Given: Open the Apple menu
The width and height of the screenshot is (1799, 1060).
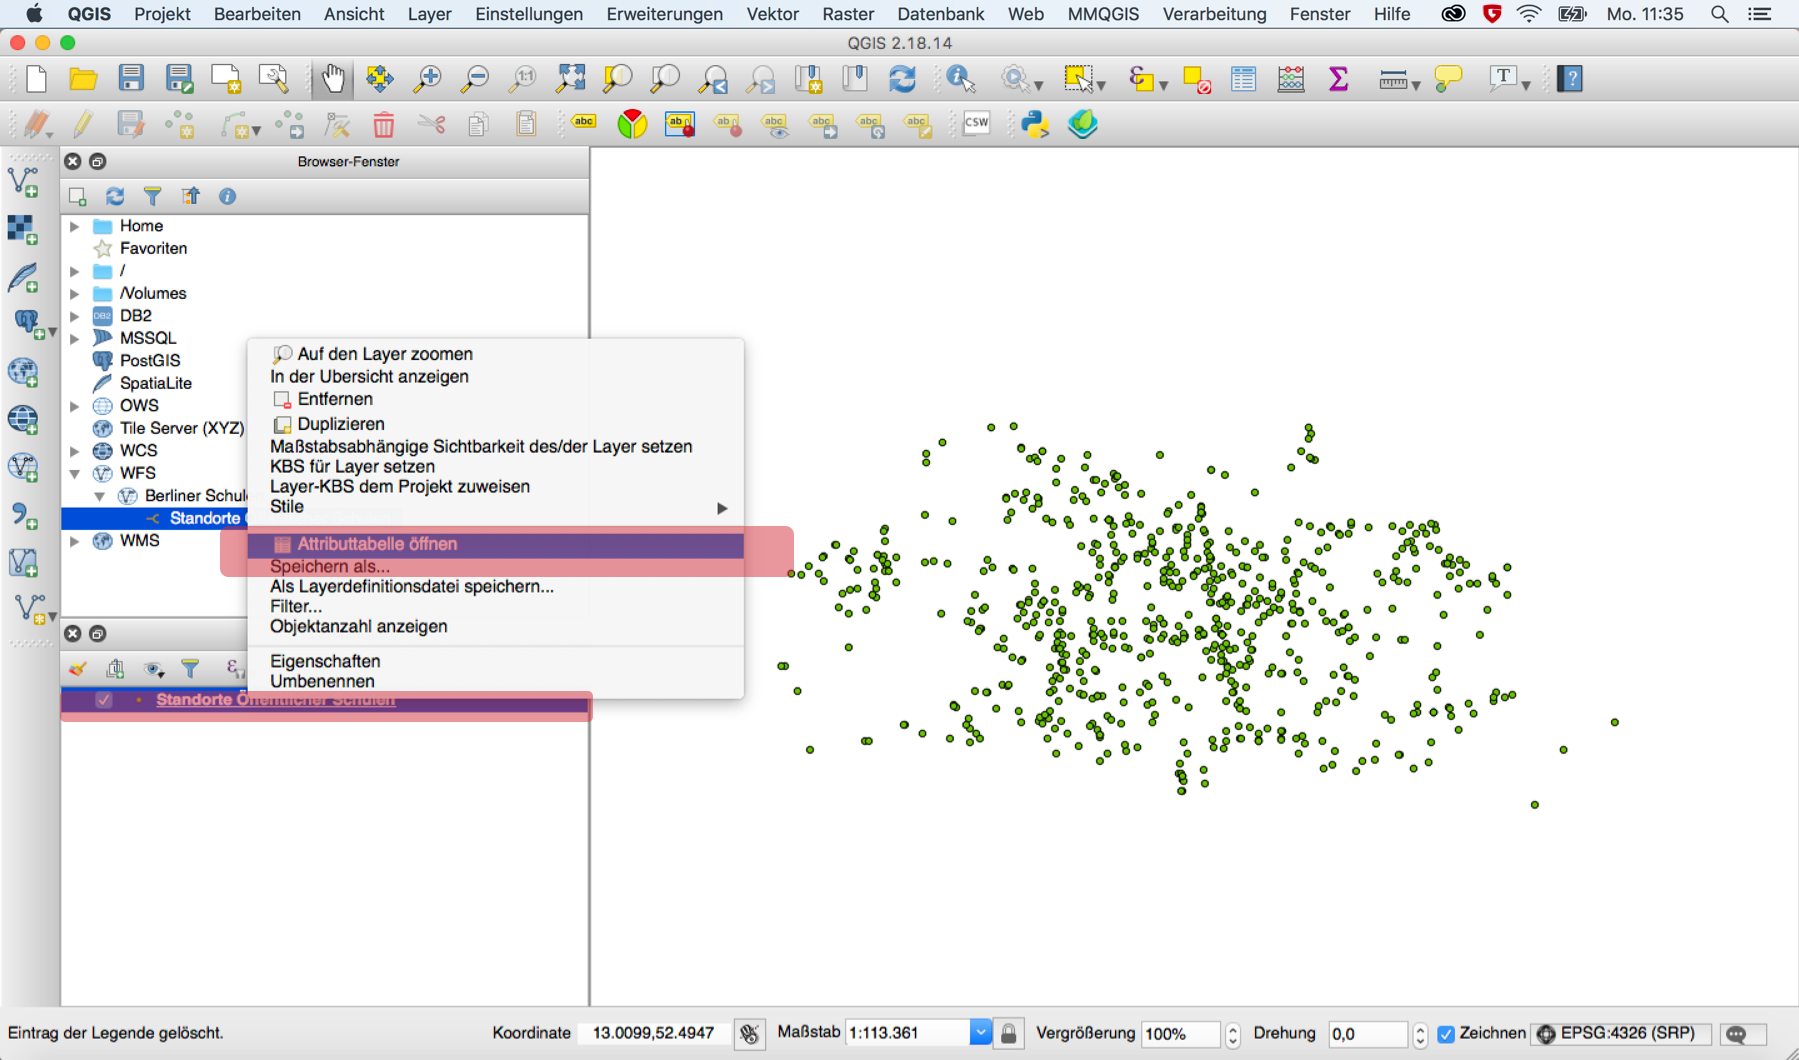Looking at the screenshot, I should (x=33, y=14).
